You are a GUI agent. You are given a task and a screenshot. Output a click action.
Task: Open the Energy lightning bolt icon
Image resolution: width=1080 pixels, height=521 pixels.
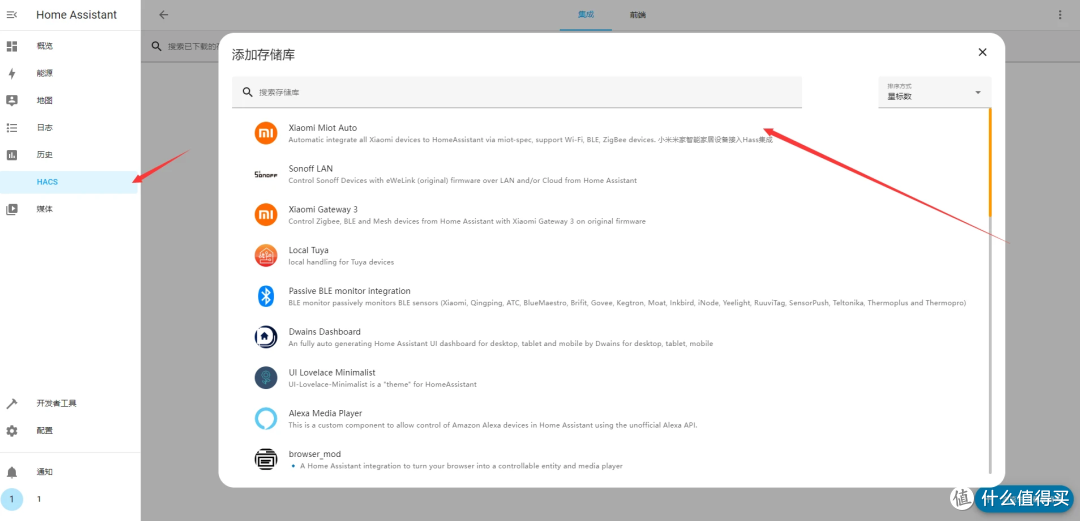12,73
